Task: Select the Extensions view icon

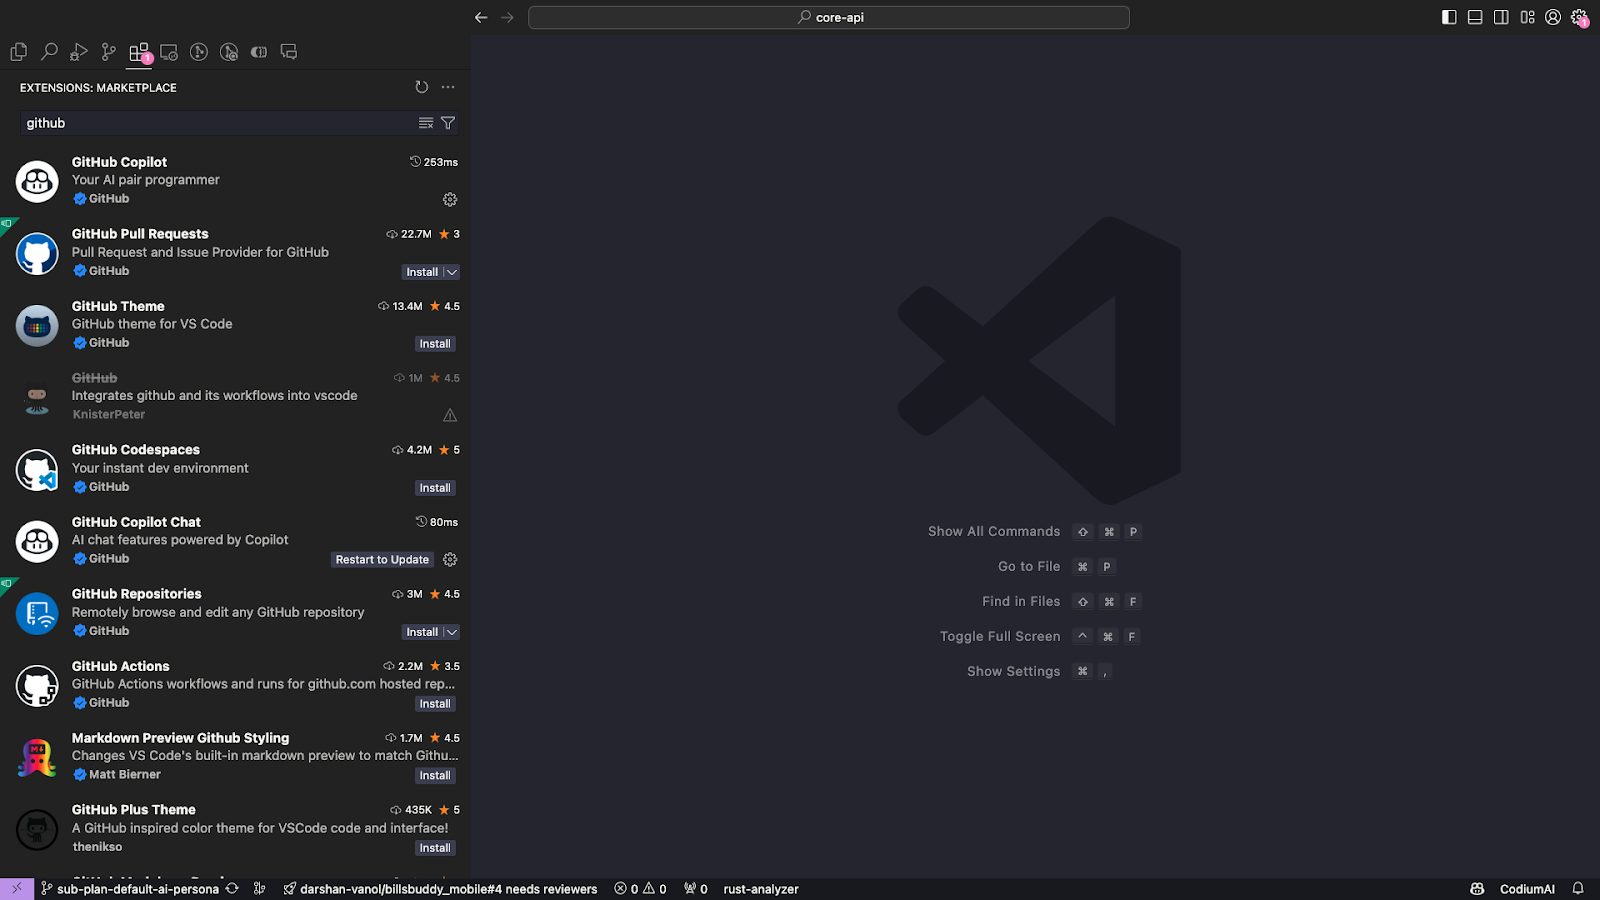Action: (139, 52)
